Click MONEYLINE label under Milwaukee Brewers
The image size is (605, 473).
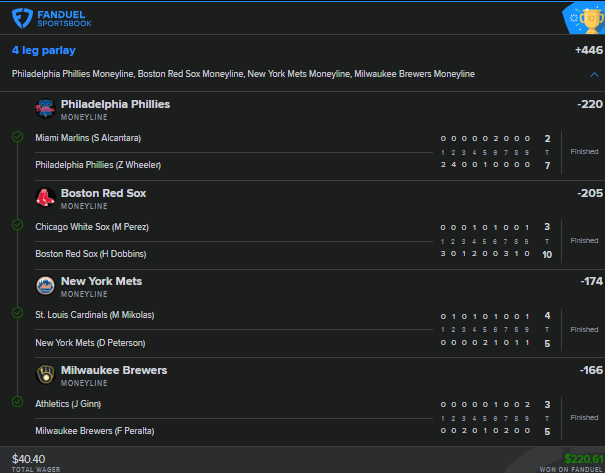click(x=84, y=383)
